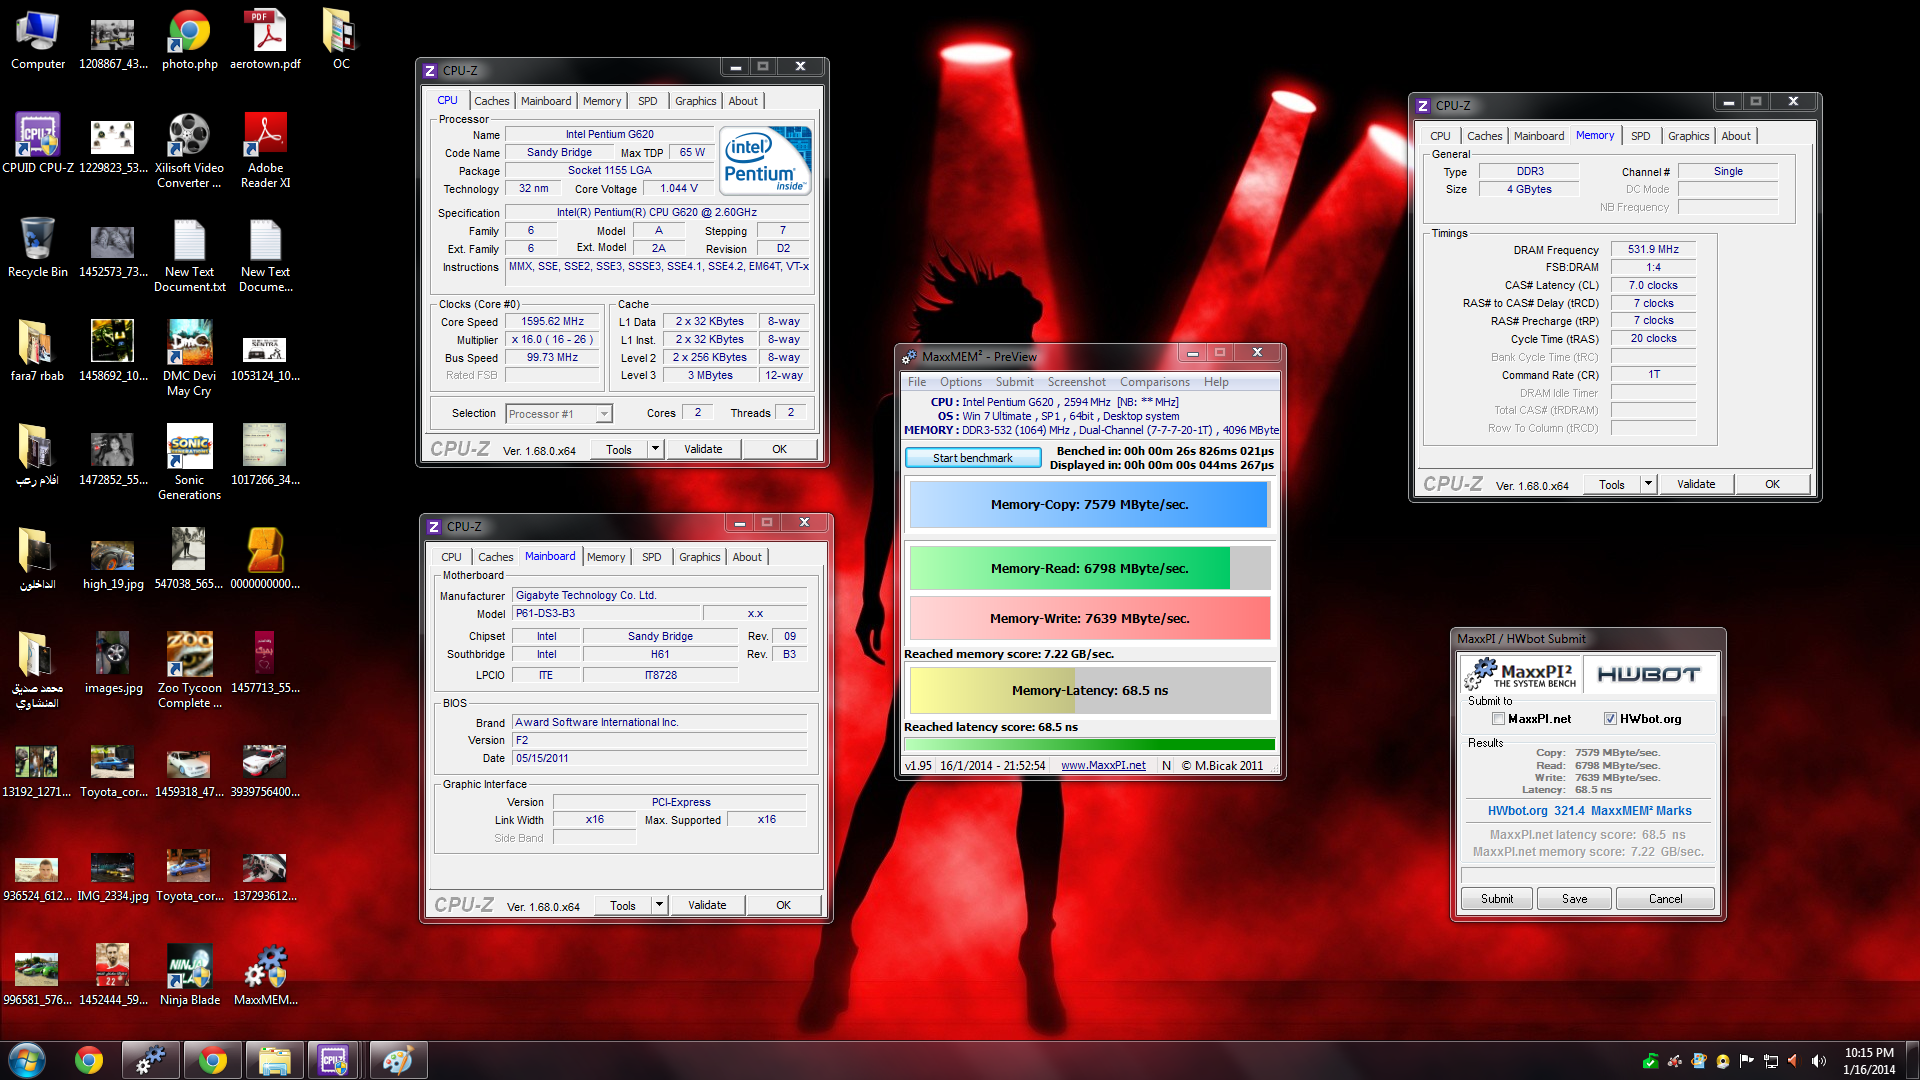Open About tab in Memory CPU-Z window
The height and width of the screenshot is (1080, 1920).
point(1736,136)
